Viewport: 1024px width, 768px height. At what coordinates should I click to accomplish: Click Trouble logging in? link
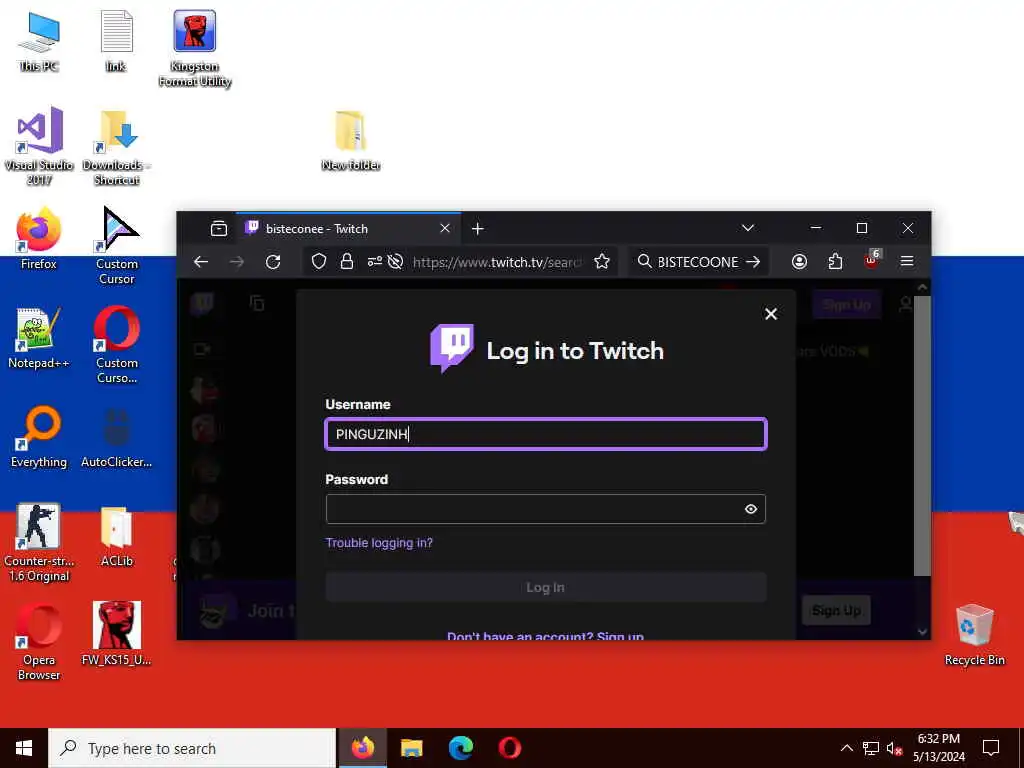pyautogui.click(x=379, y=543)
